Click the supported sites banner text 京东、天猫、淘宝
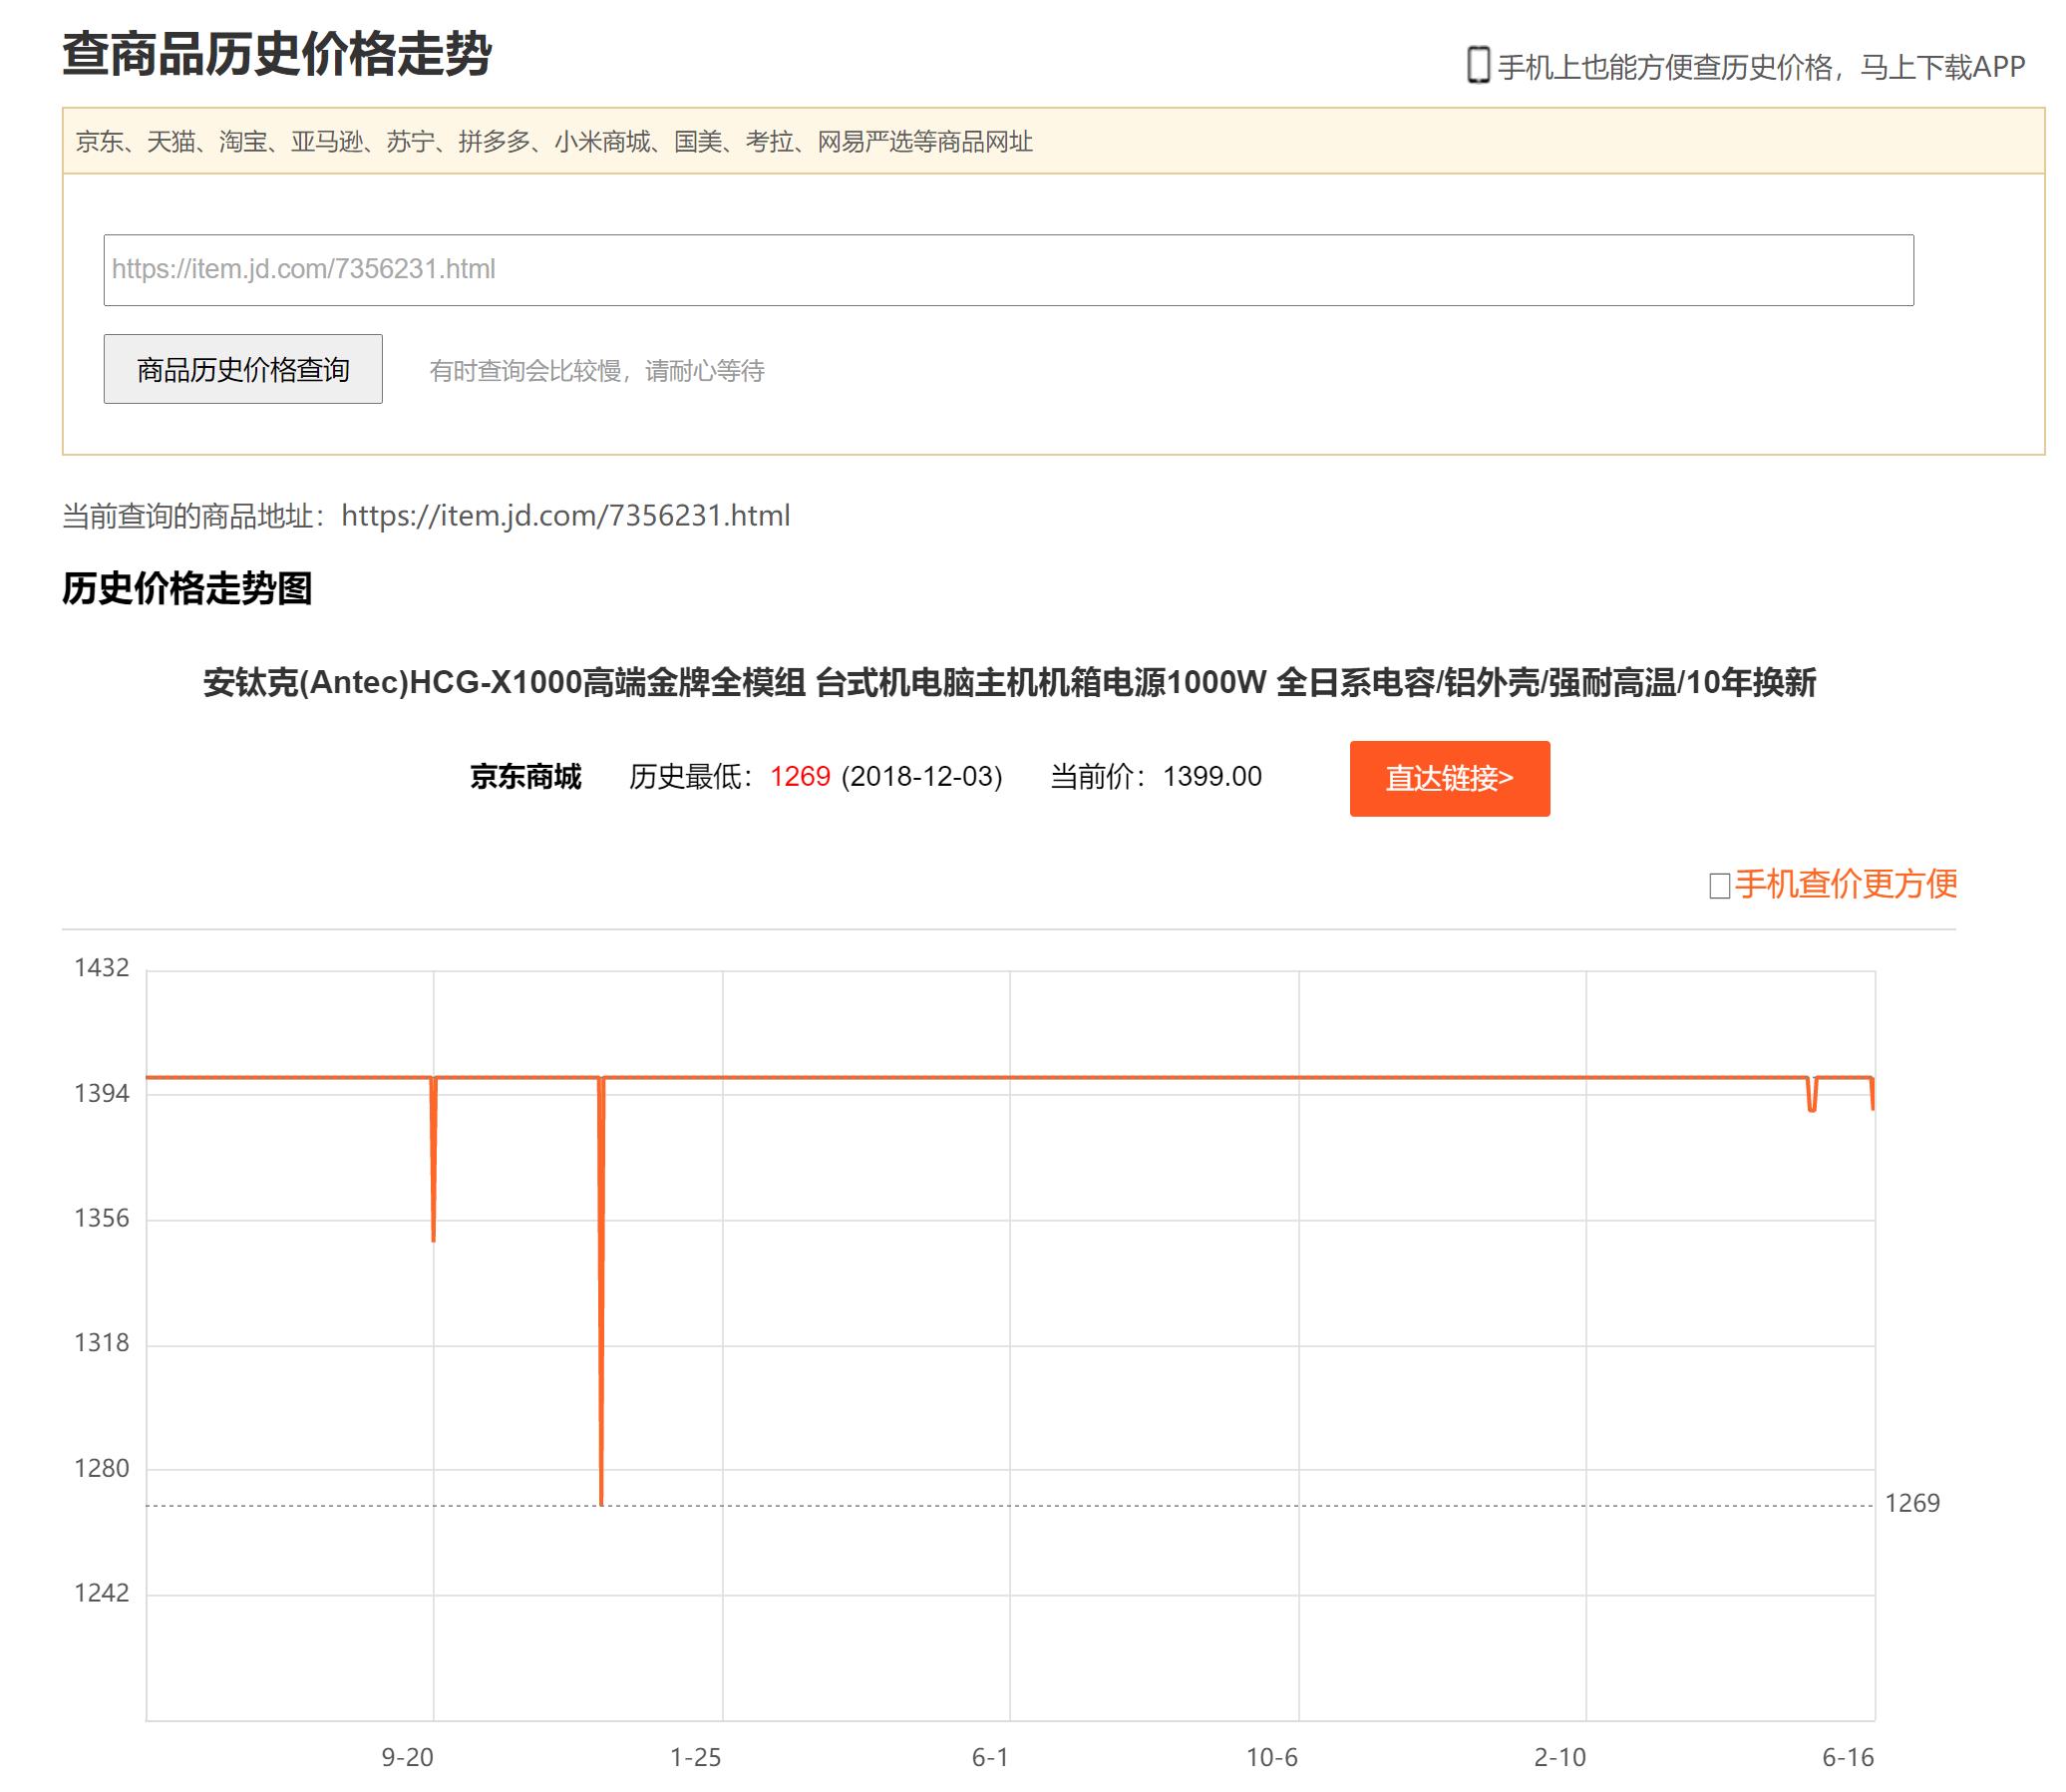The height and width of the screenshot is (1792, 2066). pos(554,142)
